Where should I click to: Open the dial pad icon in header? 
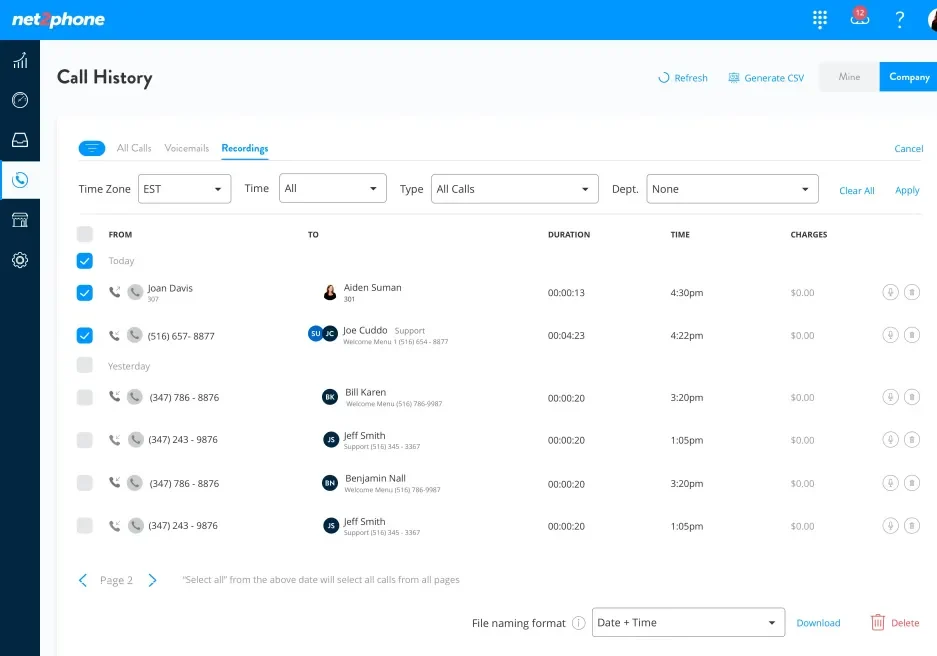(x=820, y=19)
